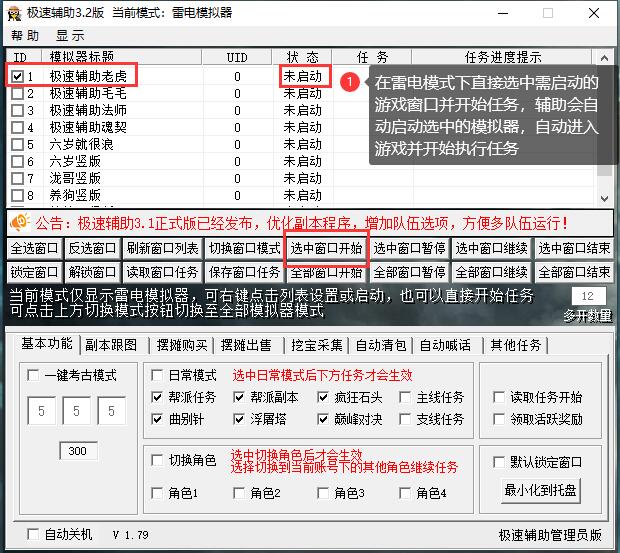Open the 显示 menu
620x553 pixels.
click(70, 36)
